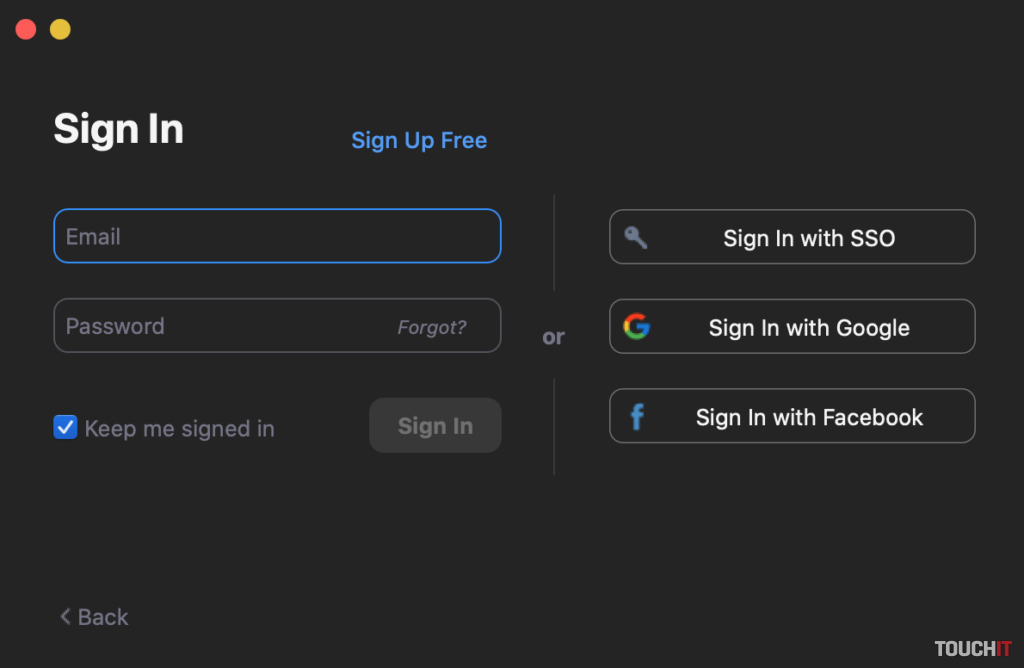
Task: Click the TOUCHIT watermark logo
Action: pyautogui.click(x=972, y=649)
